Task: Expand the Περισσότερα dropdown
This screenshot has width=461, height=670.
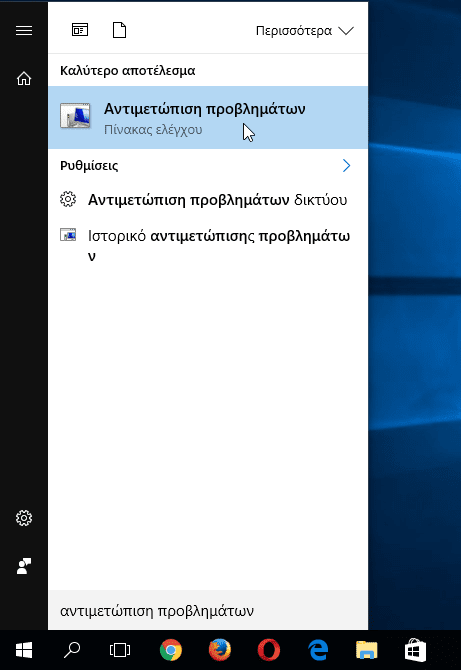Action: pos(305,31)
